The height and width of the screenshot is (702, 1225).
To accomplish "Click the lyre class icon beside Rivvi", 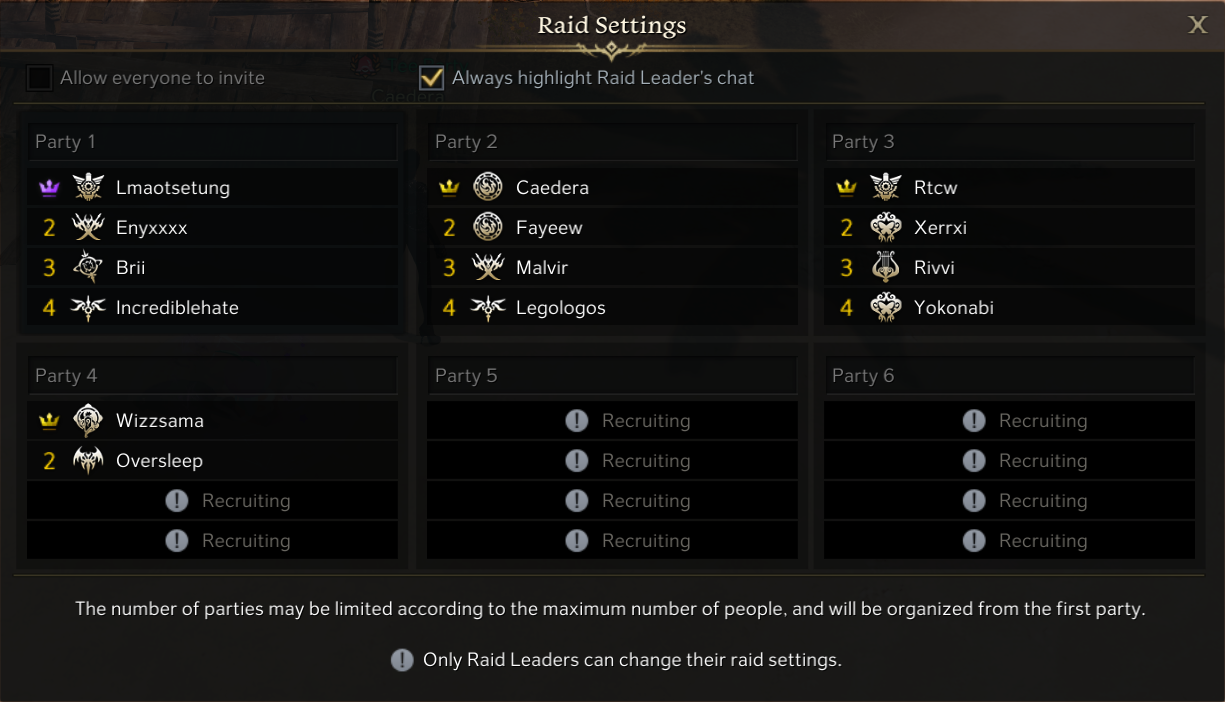I will click(886, 268).
